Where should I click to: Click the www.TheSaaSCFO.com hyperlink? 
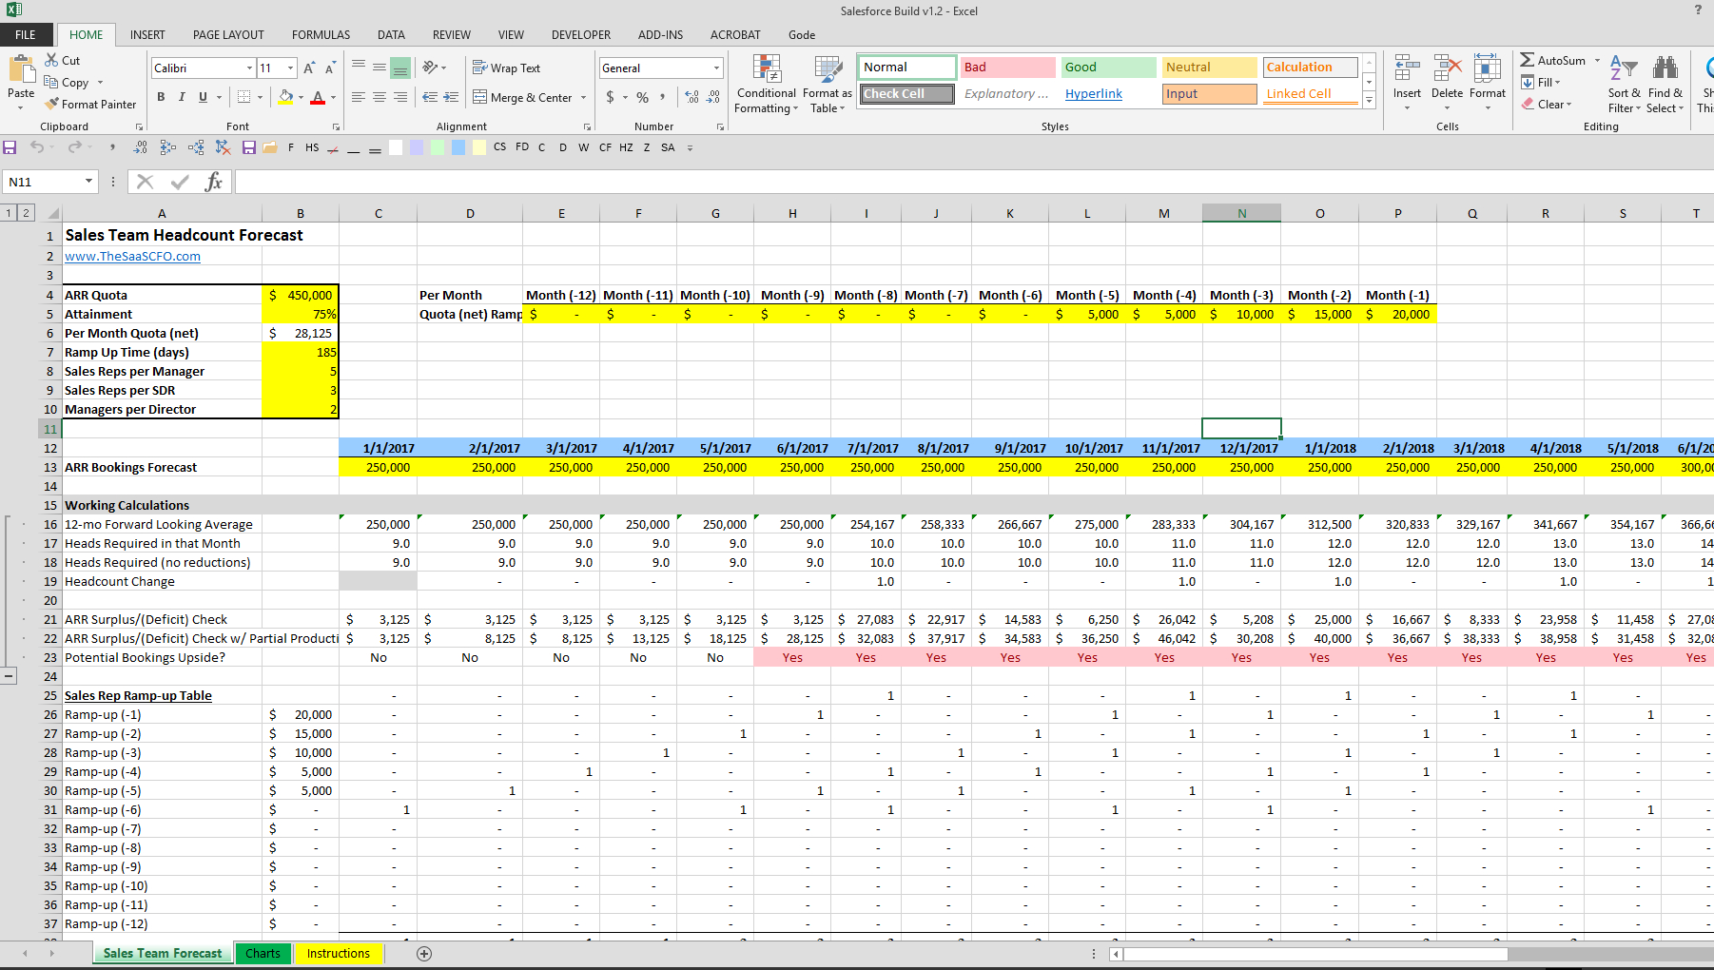click(x=132, y=256)
